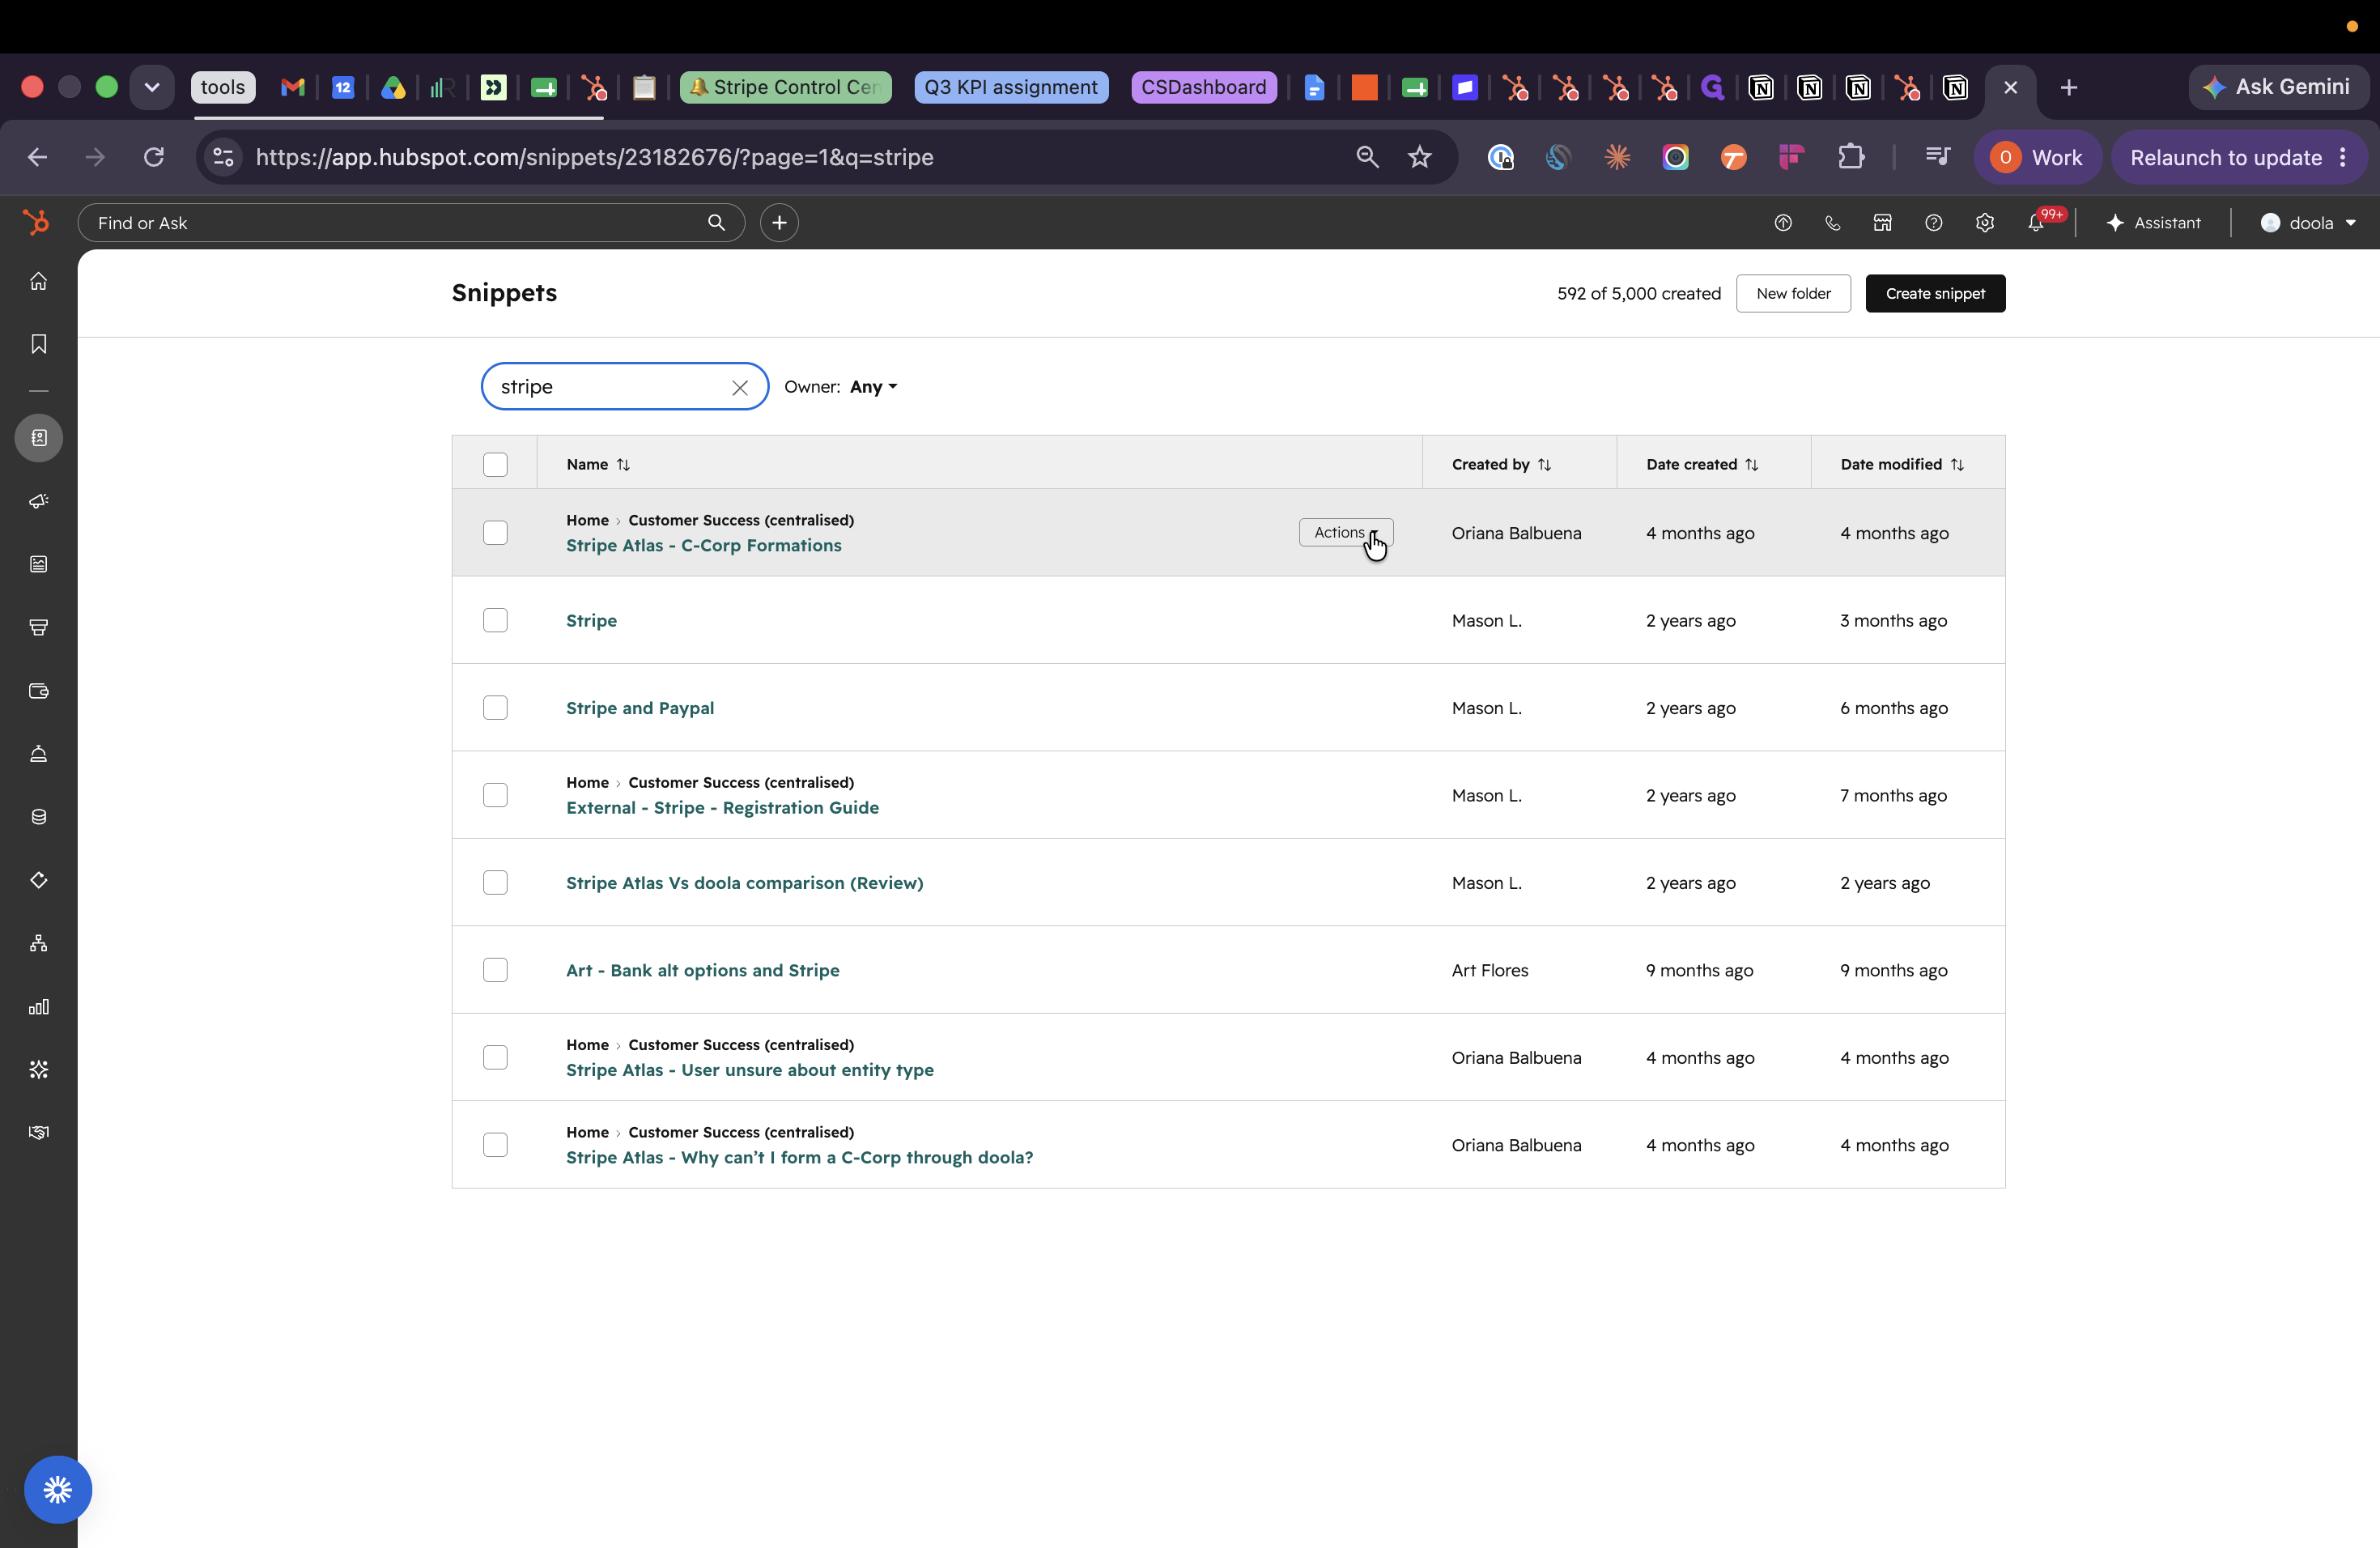Focus the snippets search field containing stripe
This screenshot has height=1548, width=2380.
pyautogui.click(x=624, y=387)
